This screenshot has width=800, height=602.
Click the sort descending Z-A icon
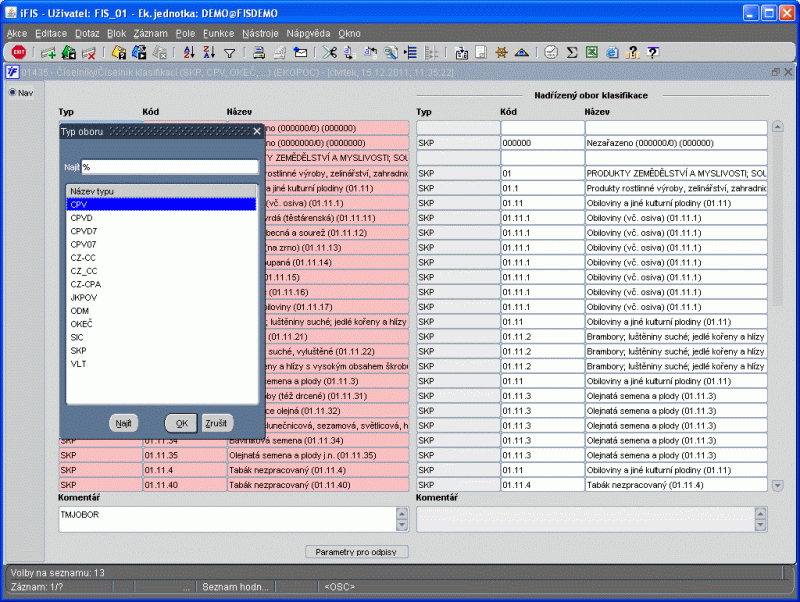209,52
